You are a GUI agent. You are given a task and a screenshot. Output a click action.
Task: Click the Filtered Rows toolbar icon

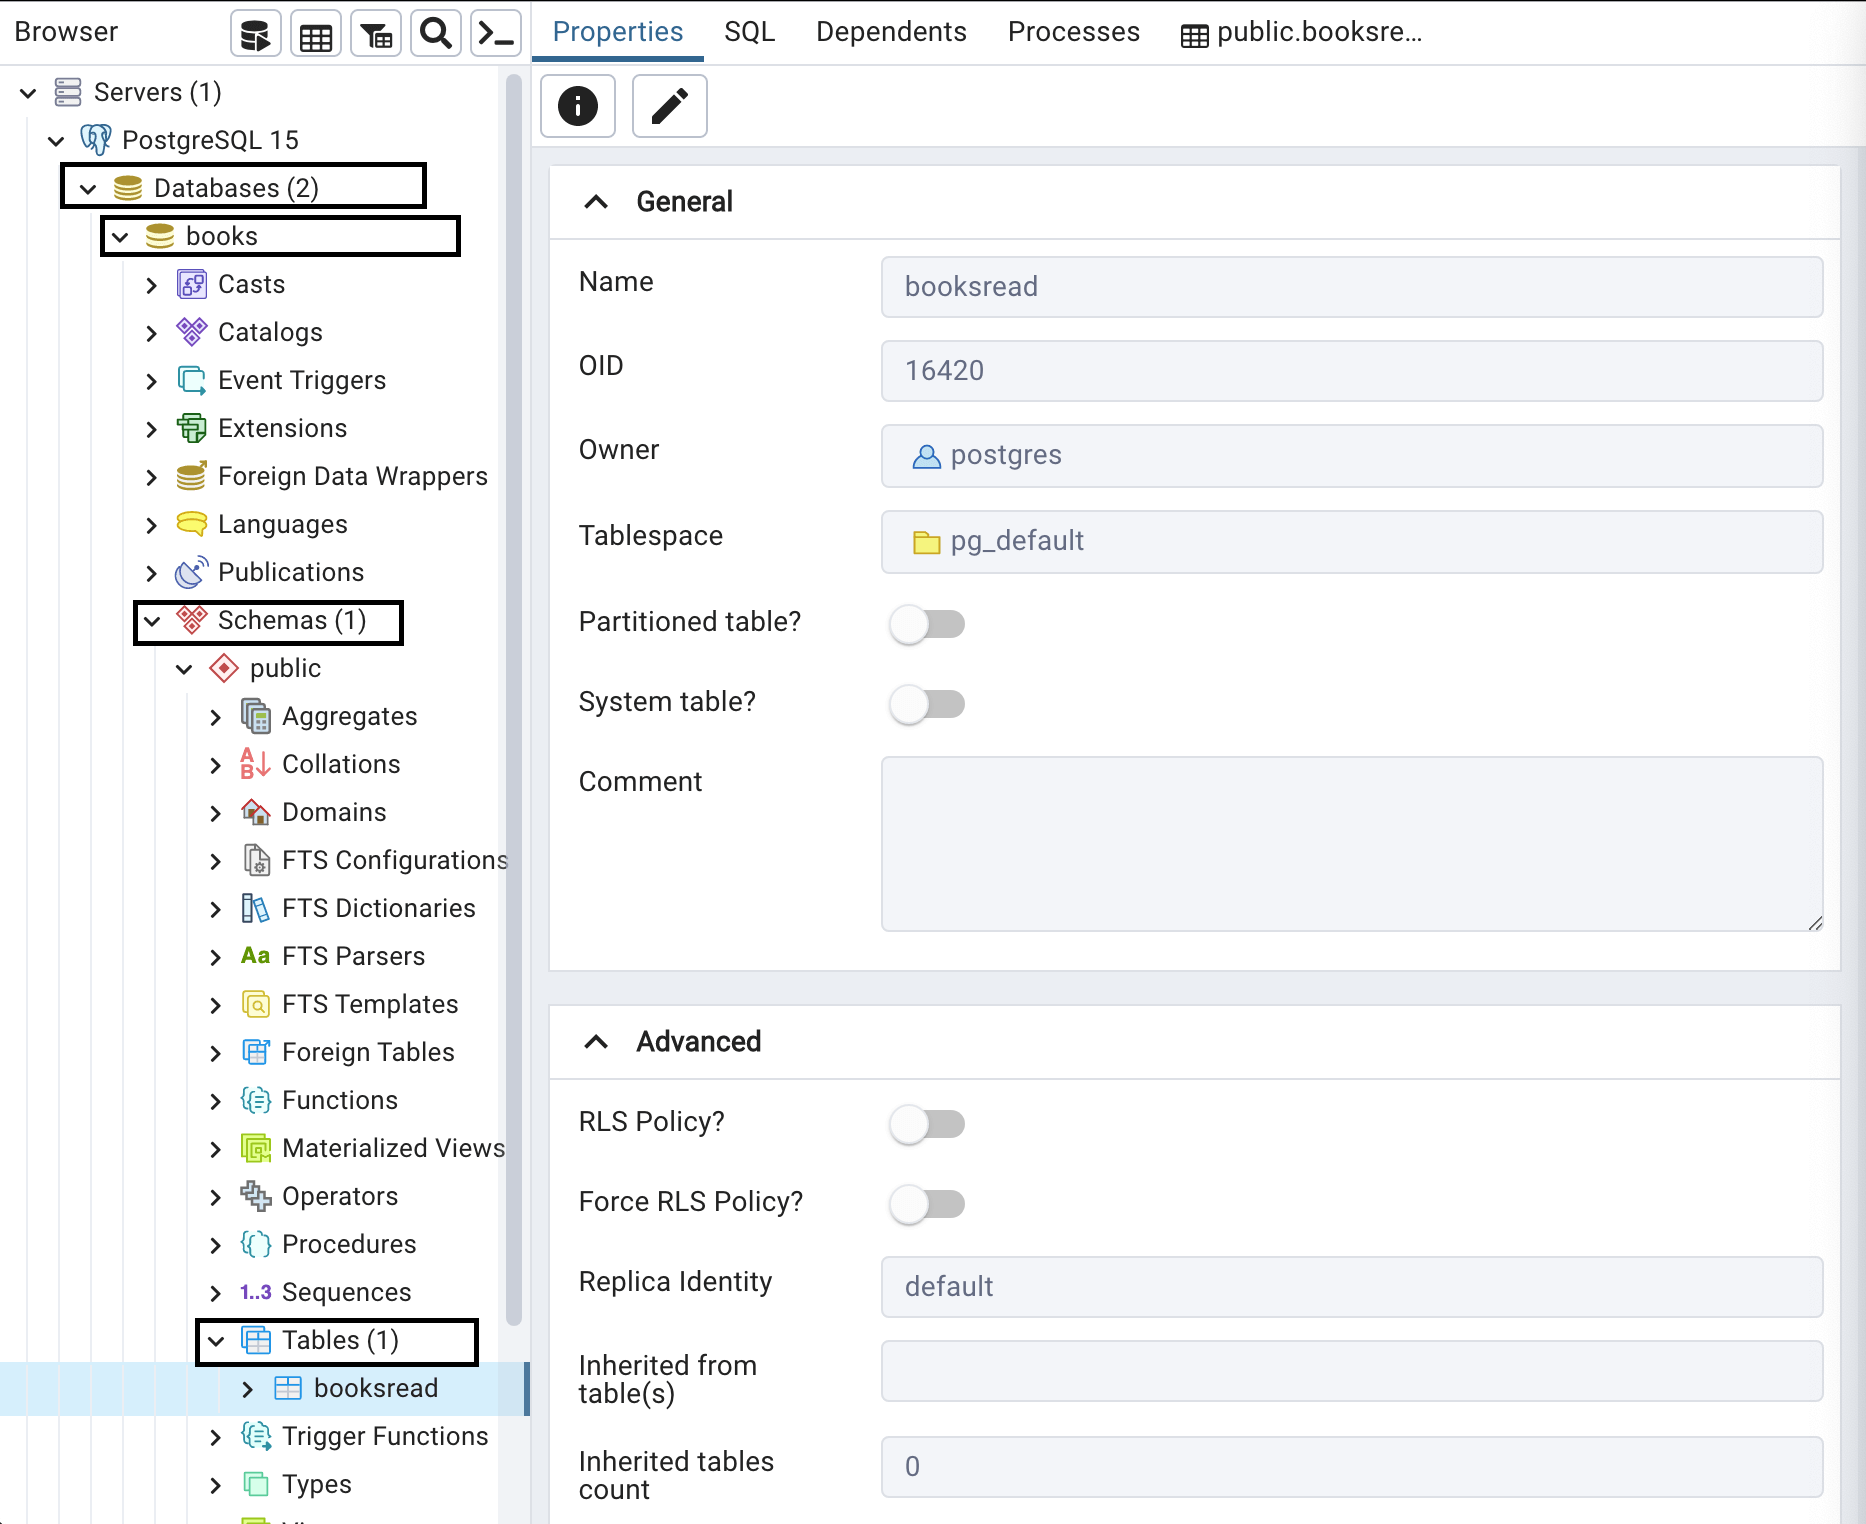click(x=376, y=35)
